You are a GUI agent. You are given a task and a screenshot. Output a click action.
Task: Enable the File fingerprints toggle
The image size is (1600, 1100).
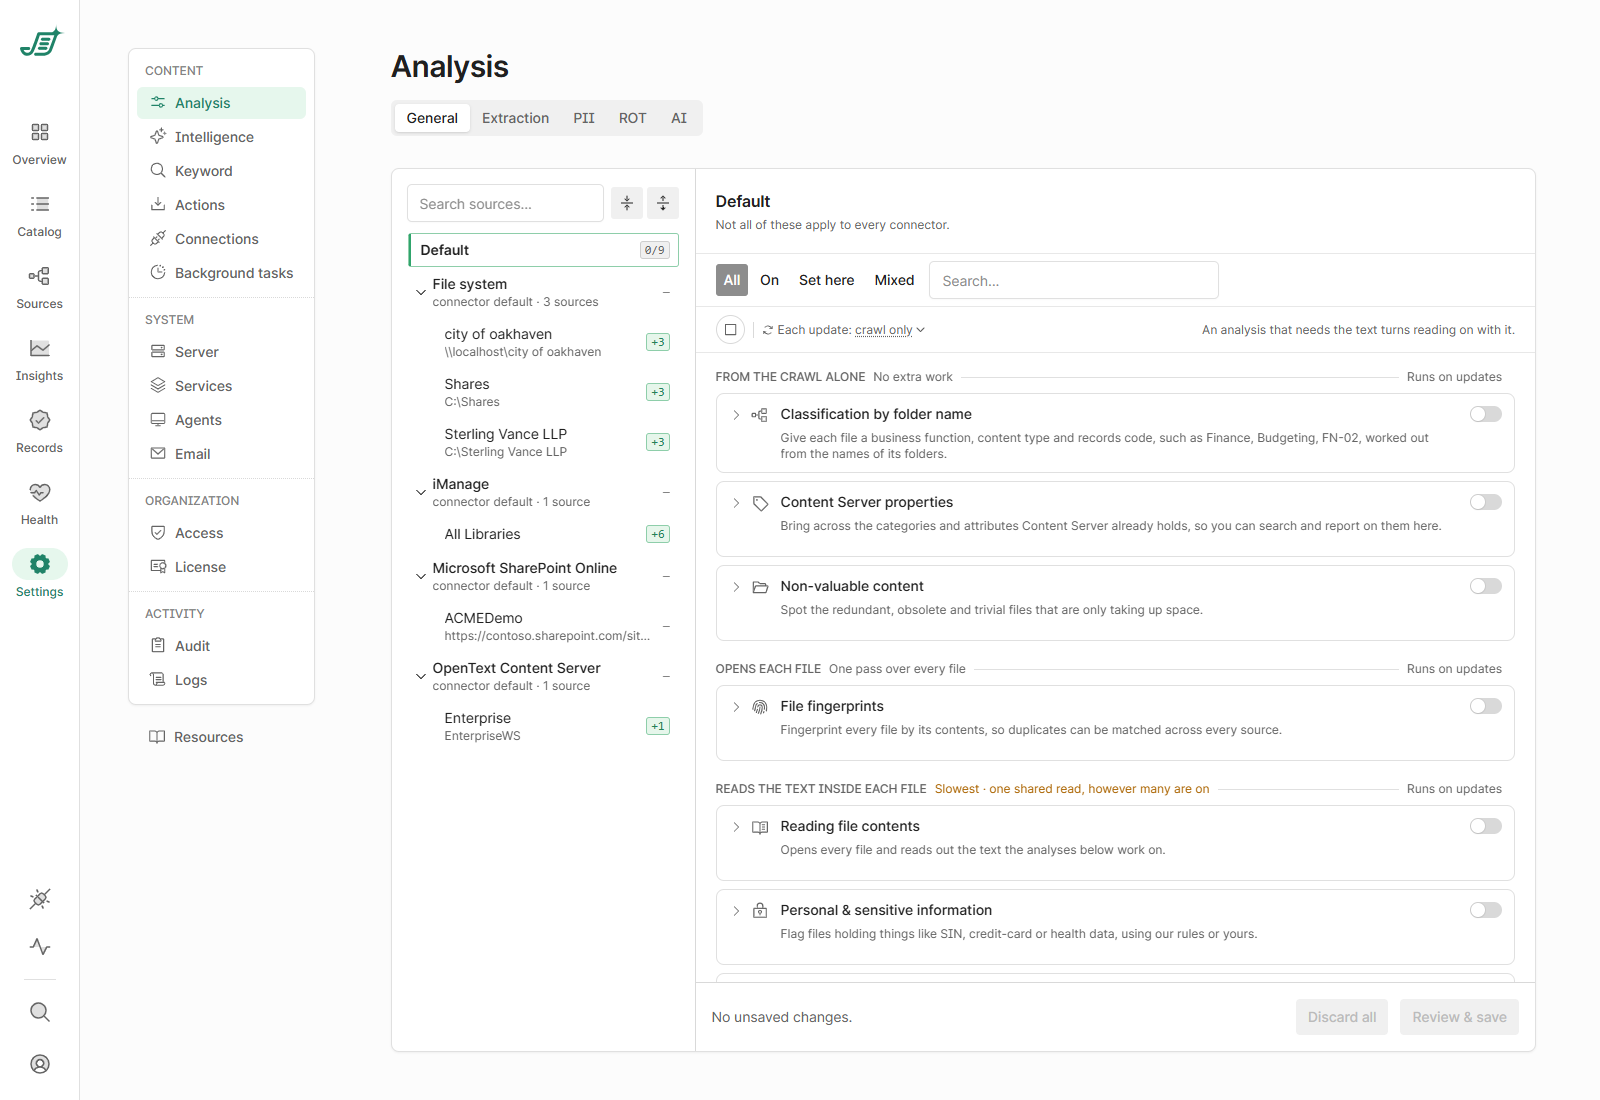[1486, 706]
